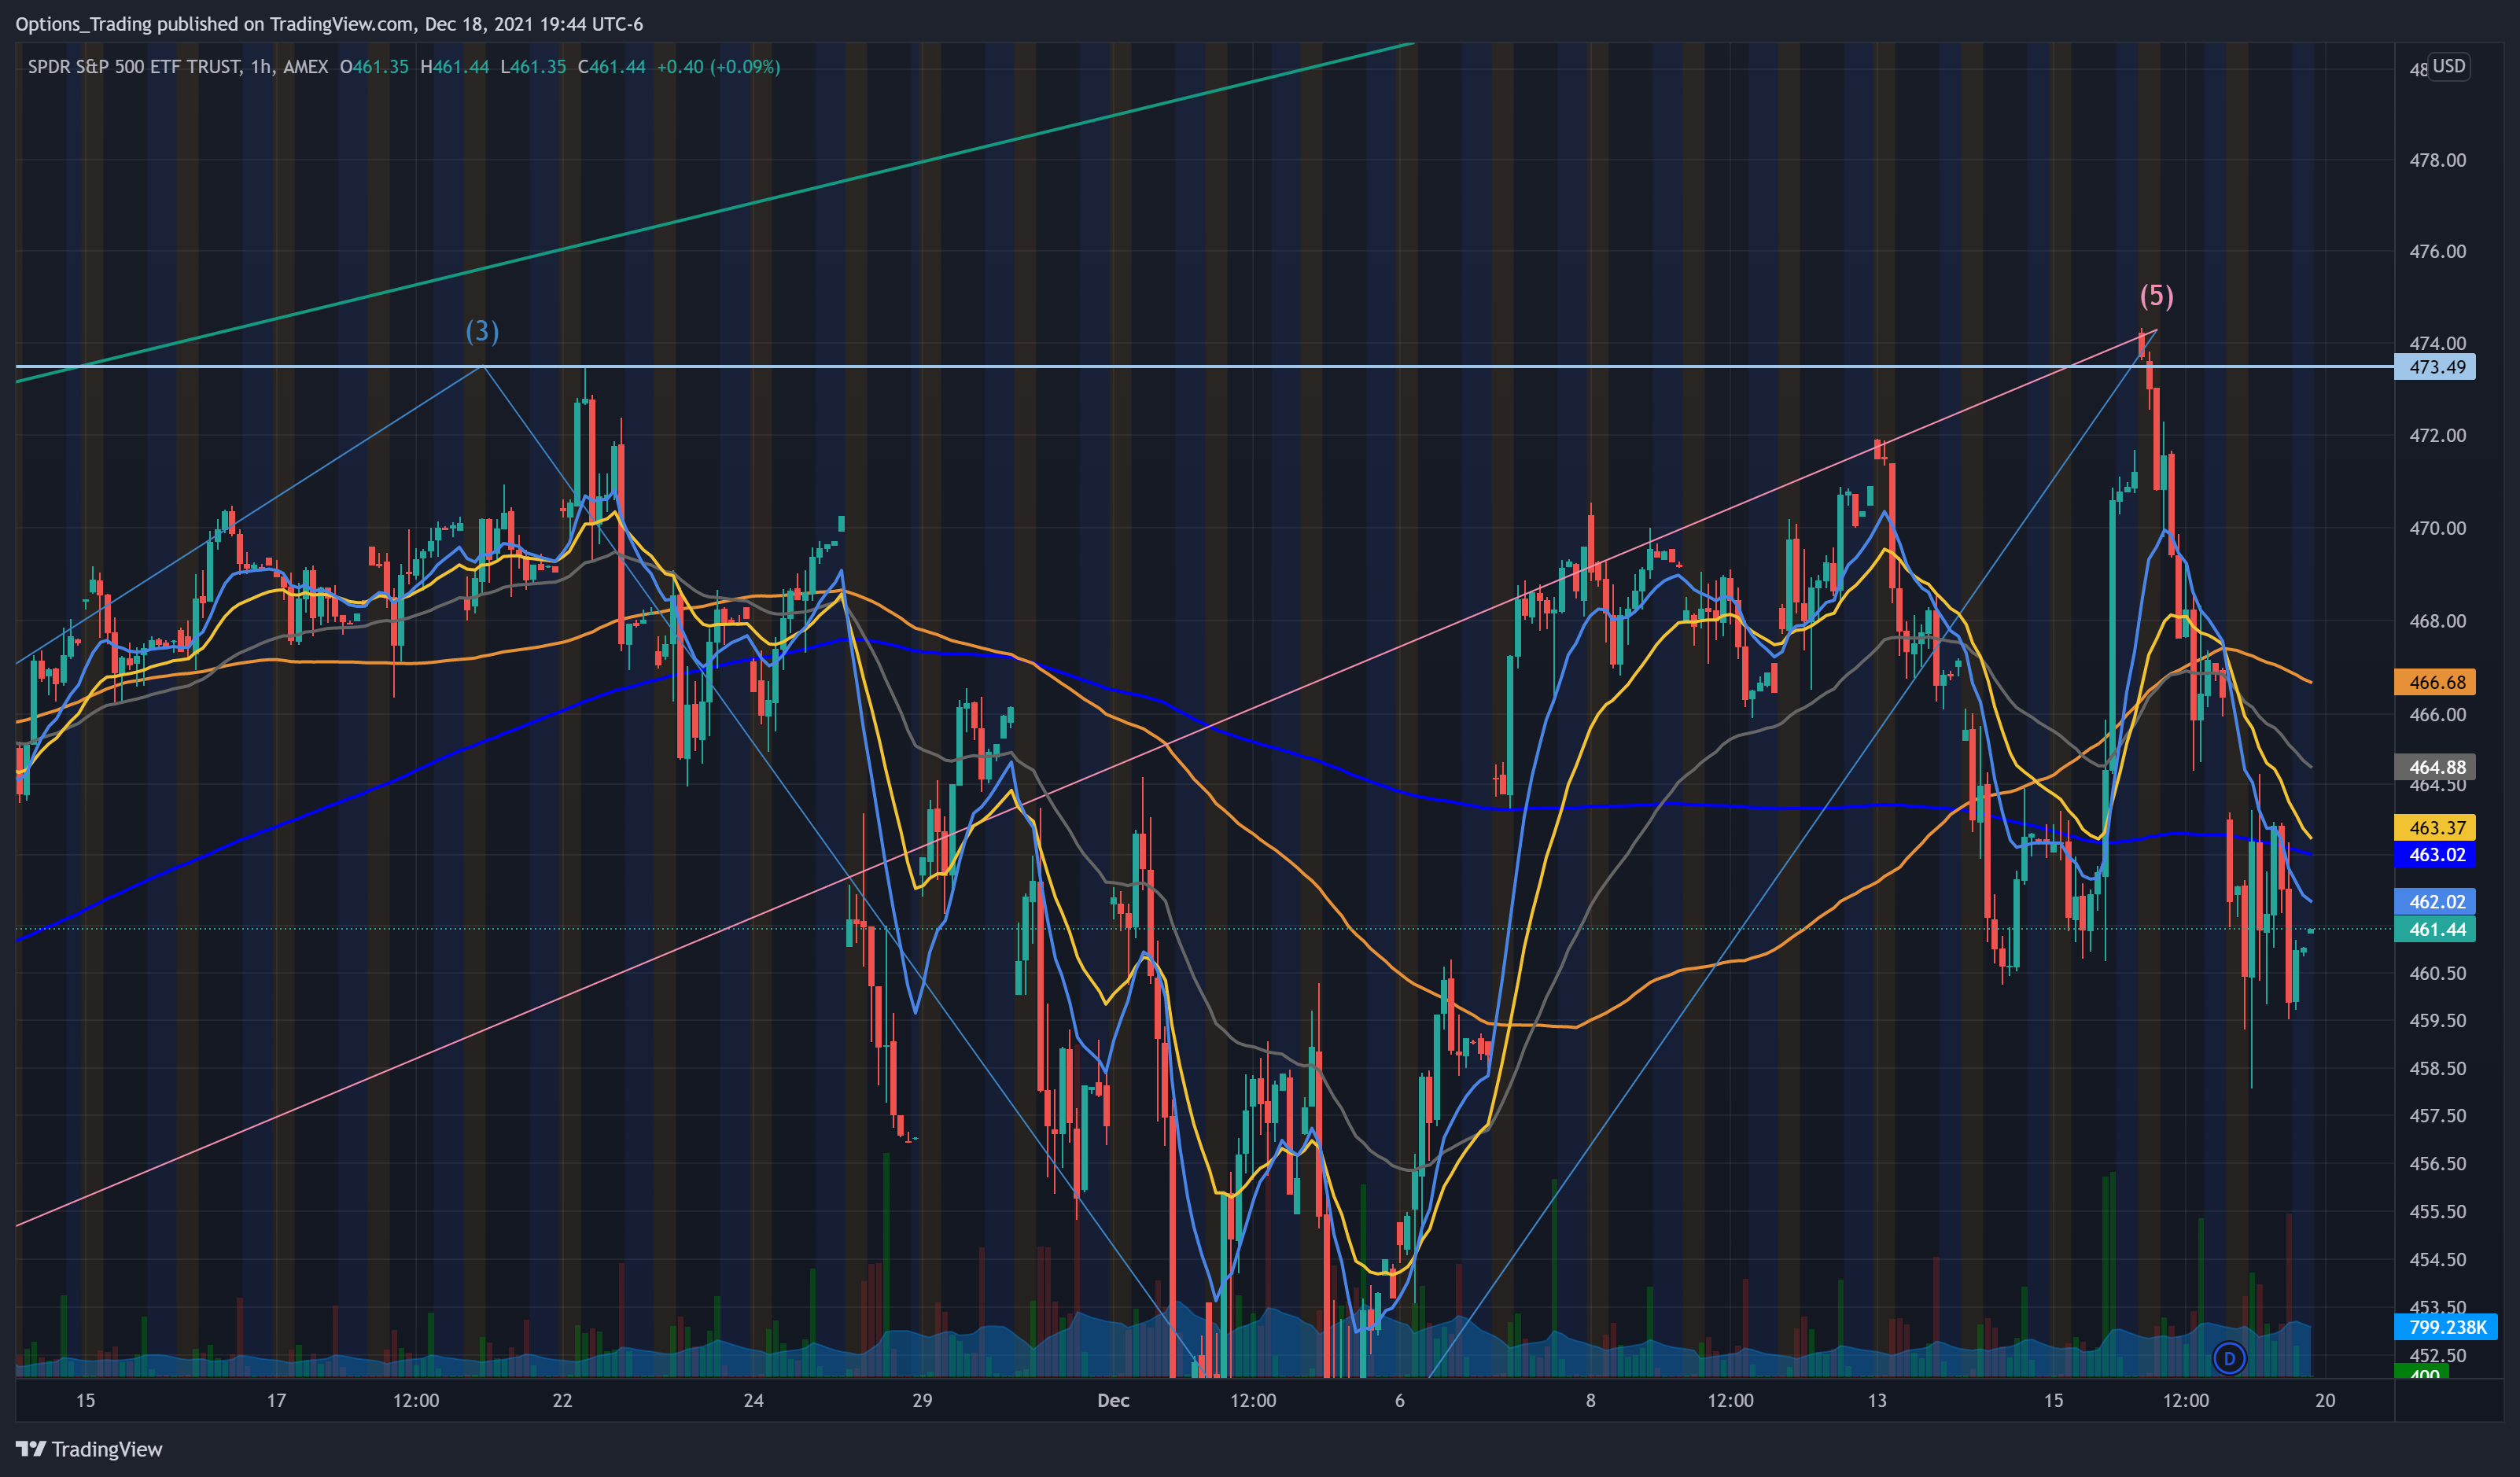
Task: Click the 472.00 price axis label
Action: click(x=2437, y=435)
